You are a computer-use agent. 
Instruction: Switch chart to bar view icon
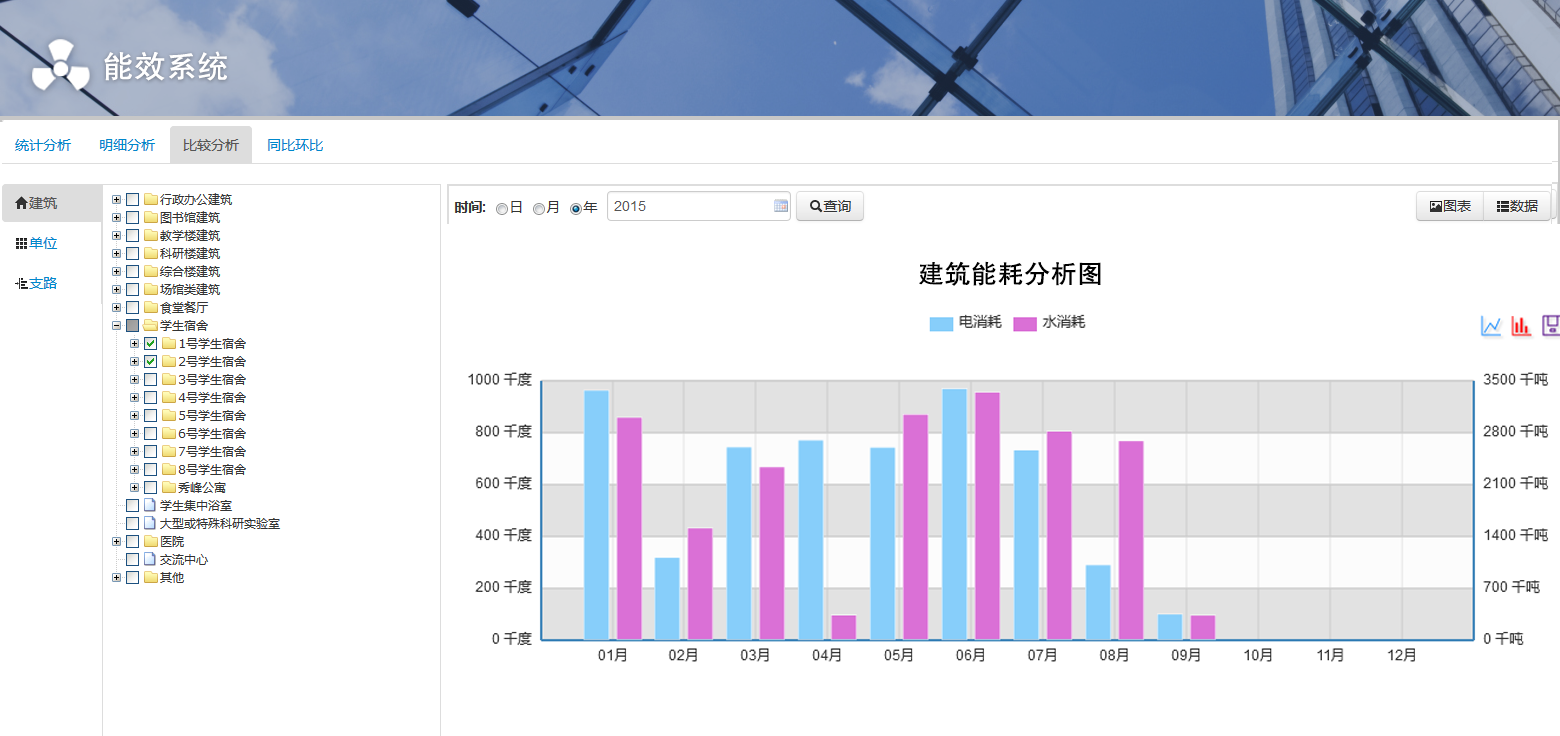click(x=1521, y=326)
